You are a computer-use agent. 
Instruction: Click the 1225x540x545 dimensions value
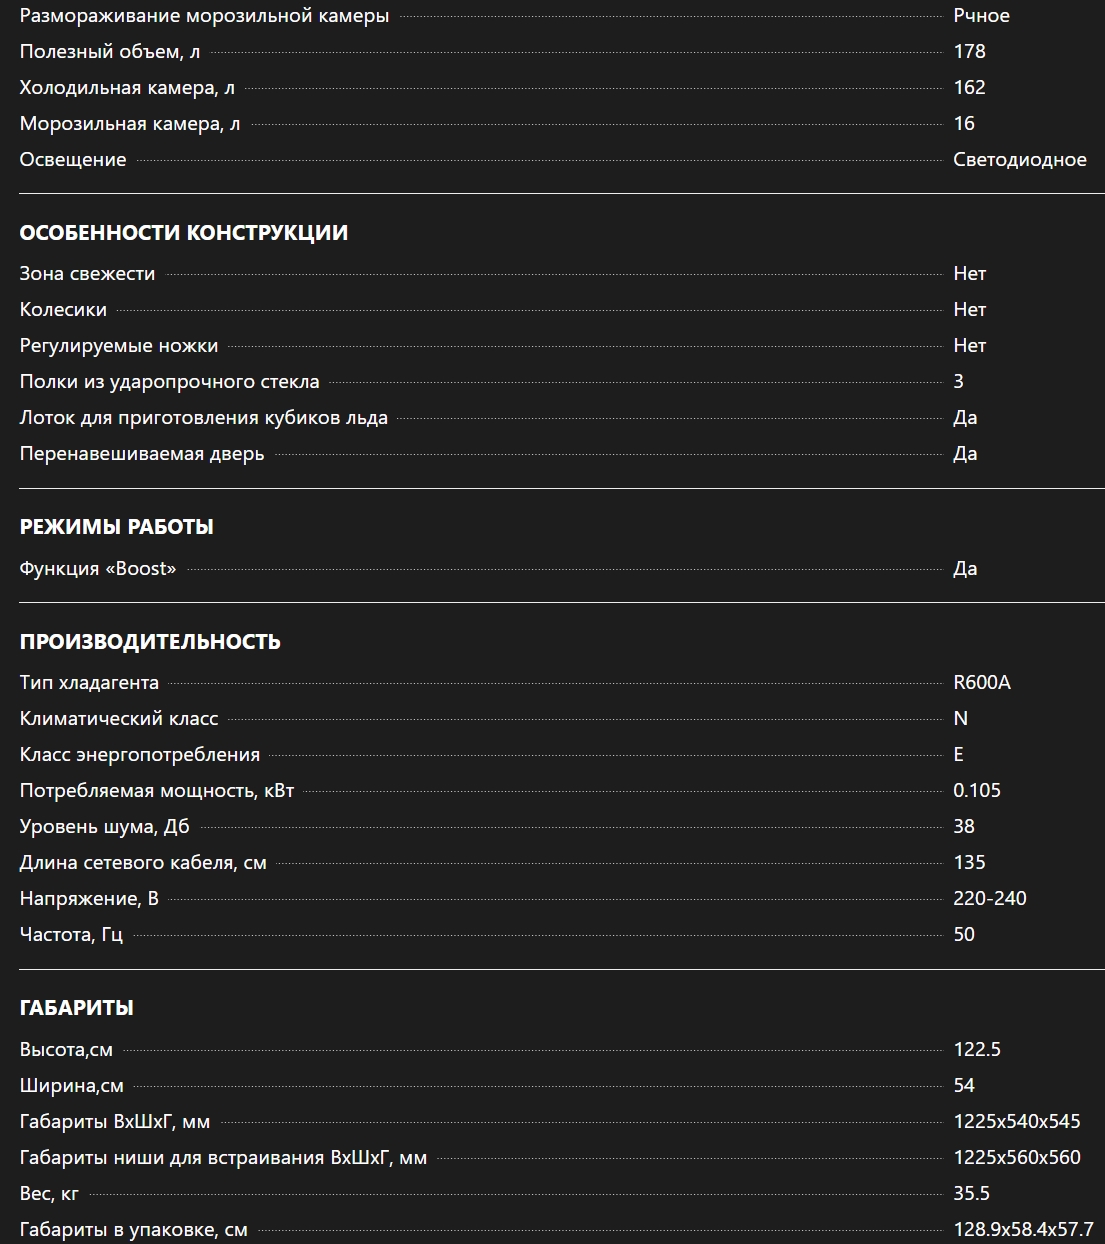coord(1017,1122)
